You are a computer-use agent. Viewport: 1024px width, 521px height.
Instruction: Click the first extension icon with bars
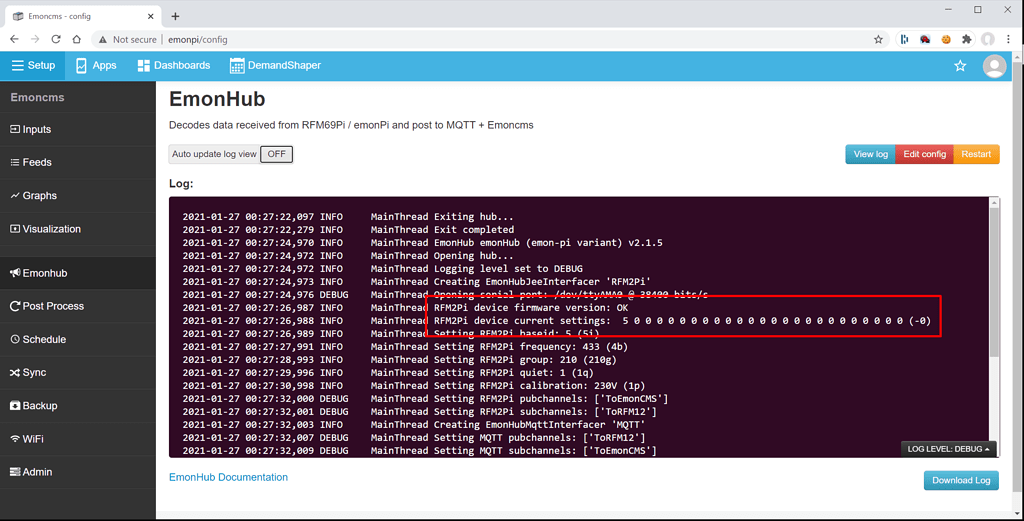tap(904, 39)
